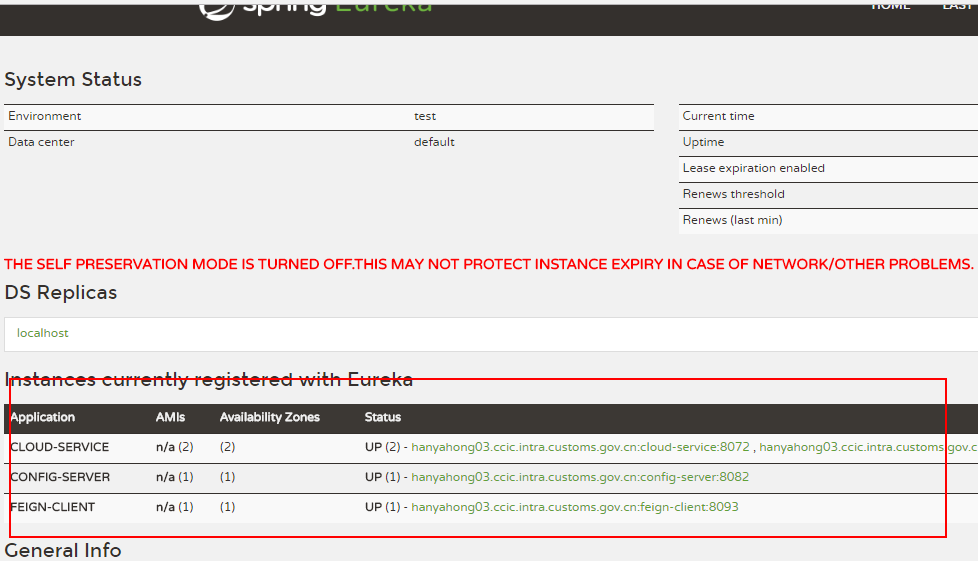This screenshot has height=561, width=978.
Task: Click the HOME navigation item
Action: coord(891,6)
